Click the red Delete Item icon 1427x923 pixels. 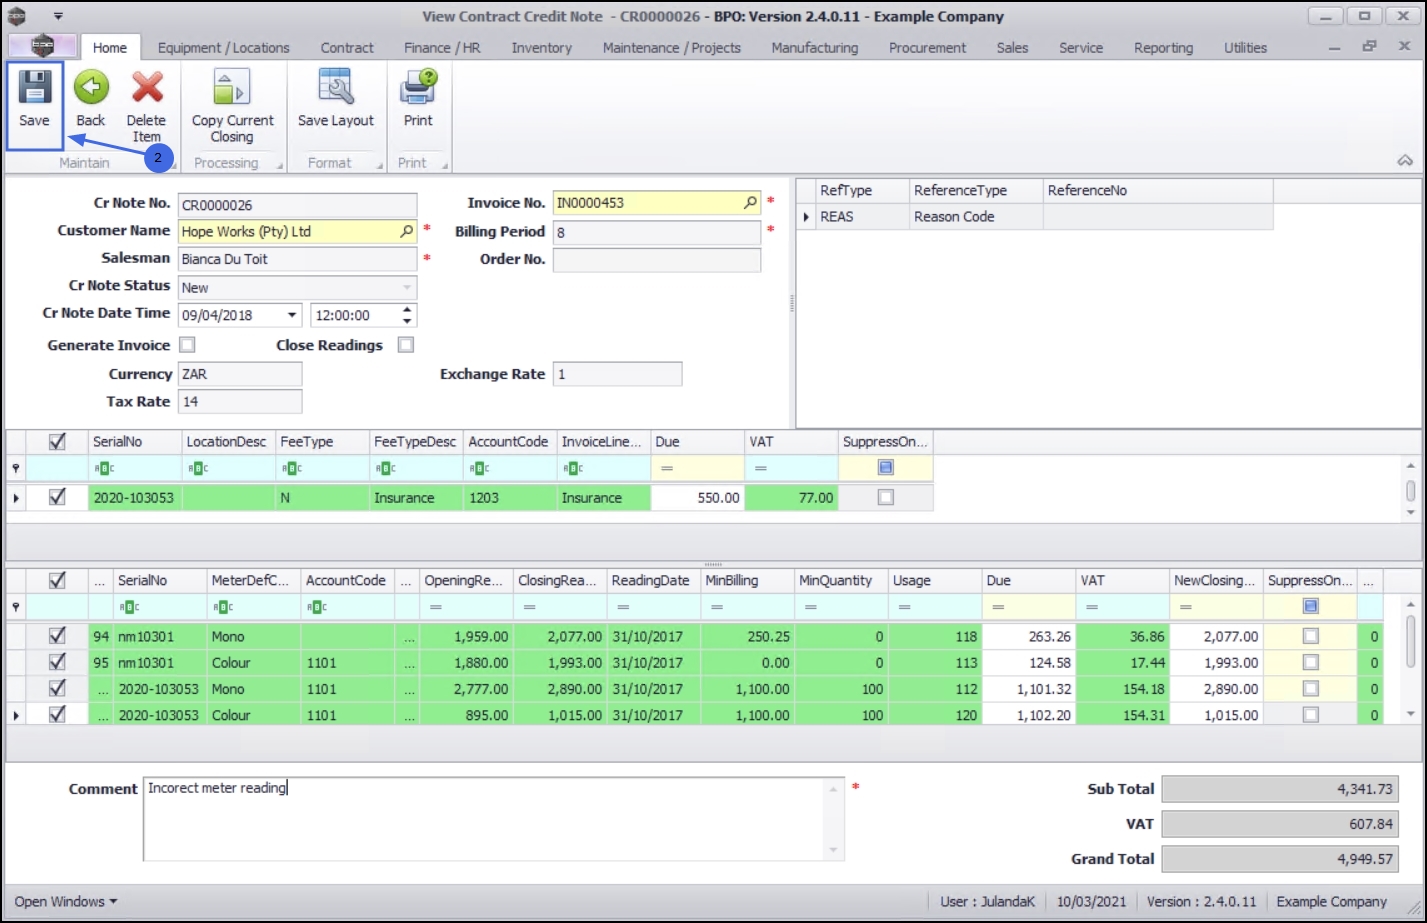pos(147,88)
